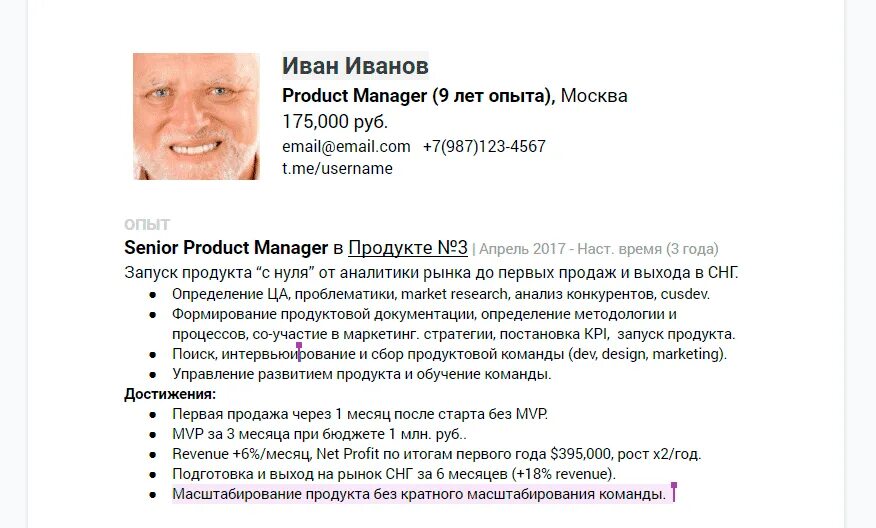This screenshot has width=876, height=528.
Task: Click the purple collaborator cursor in интервьюирование
Action: pyautogui.click(x=299, y=352)
